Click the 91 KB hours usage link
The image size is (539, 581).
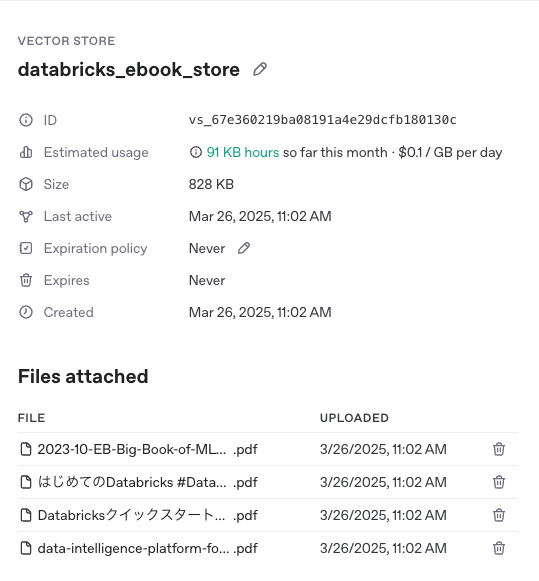coord(243,152)
